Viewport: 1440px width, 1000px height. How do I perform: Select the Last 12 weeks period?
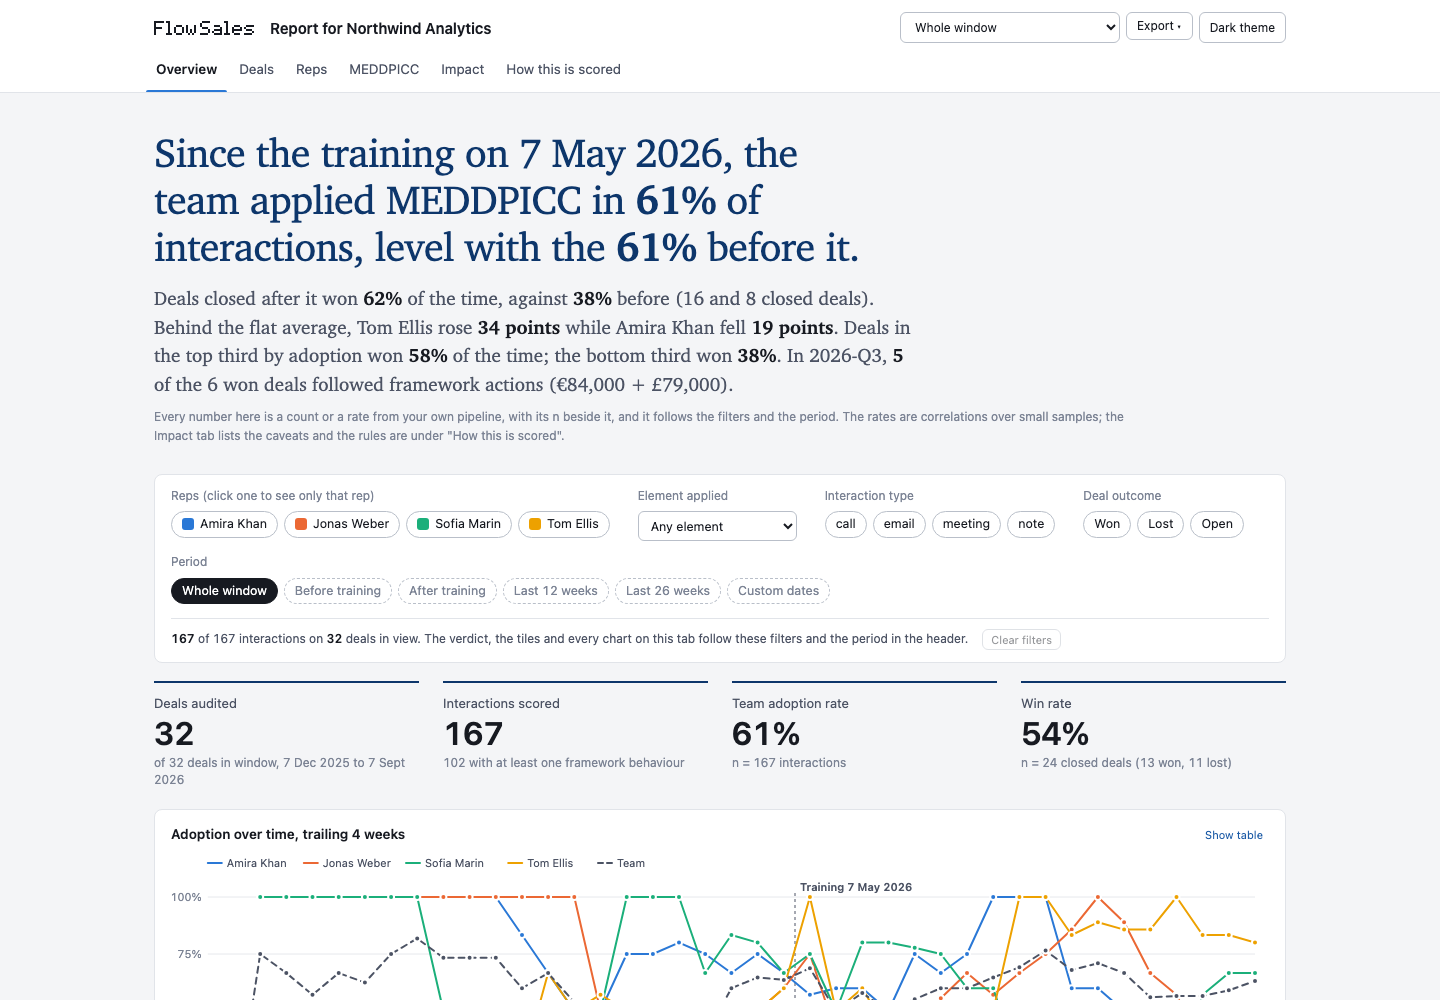coord(556,591)
